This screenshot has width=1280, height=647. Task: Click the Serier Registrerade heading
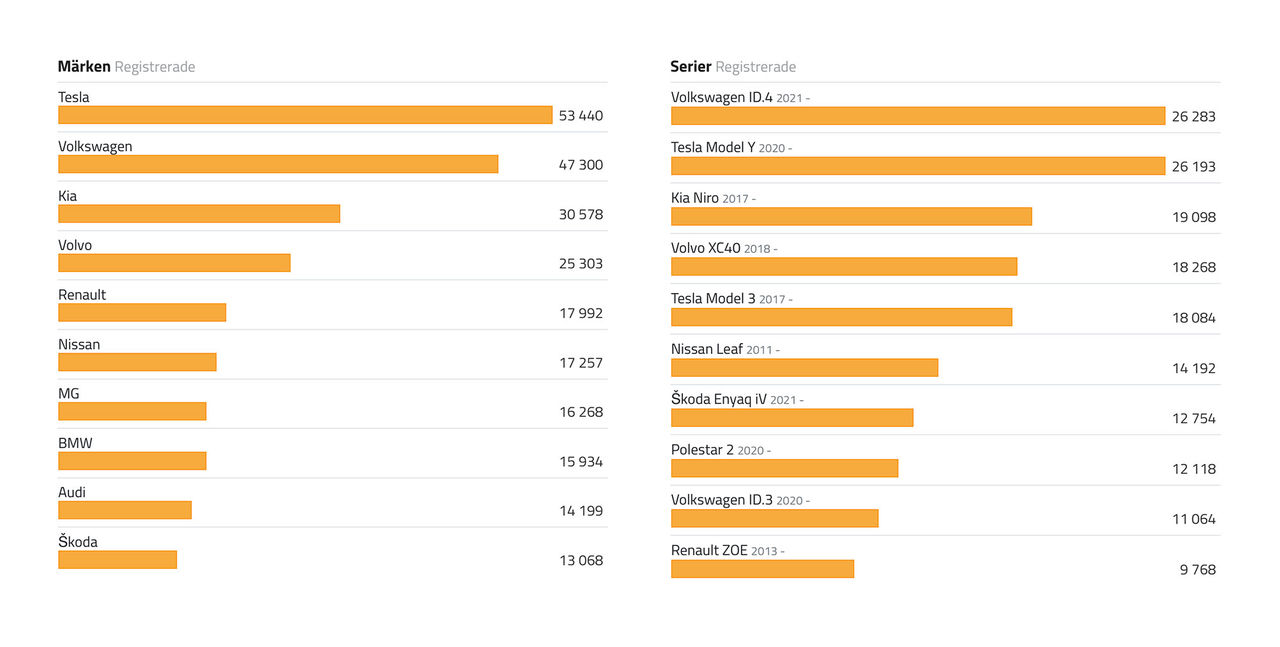click(x=733, y=67)
